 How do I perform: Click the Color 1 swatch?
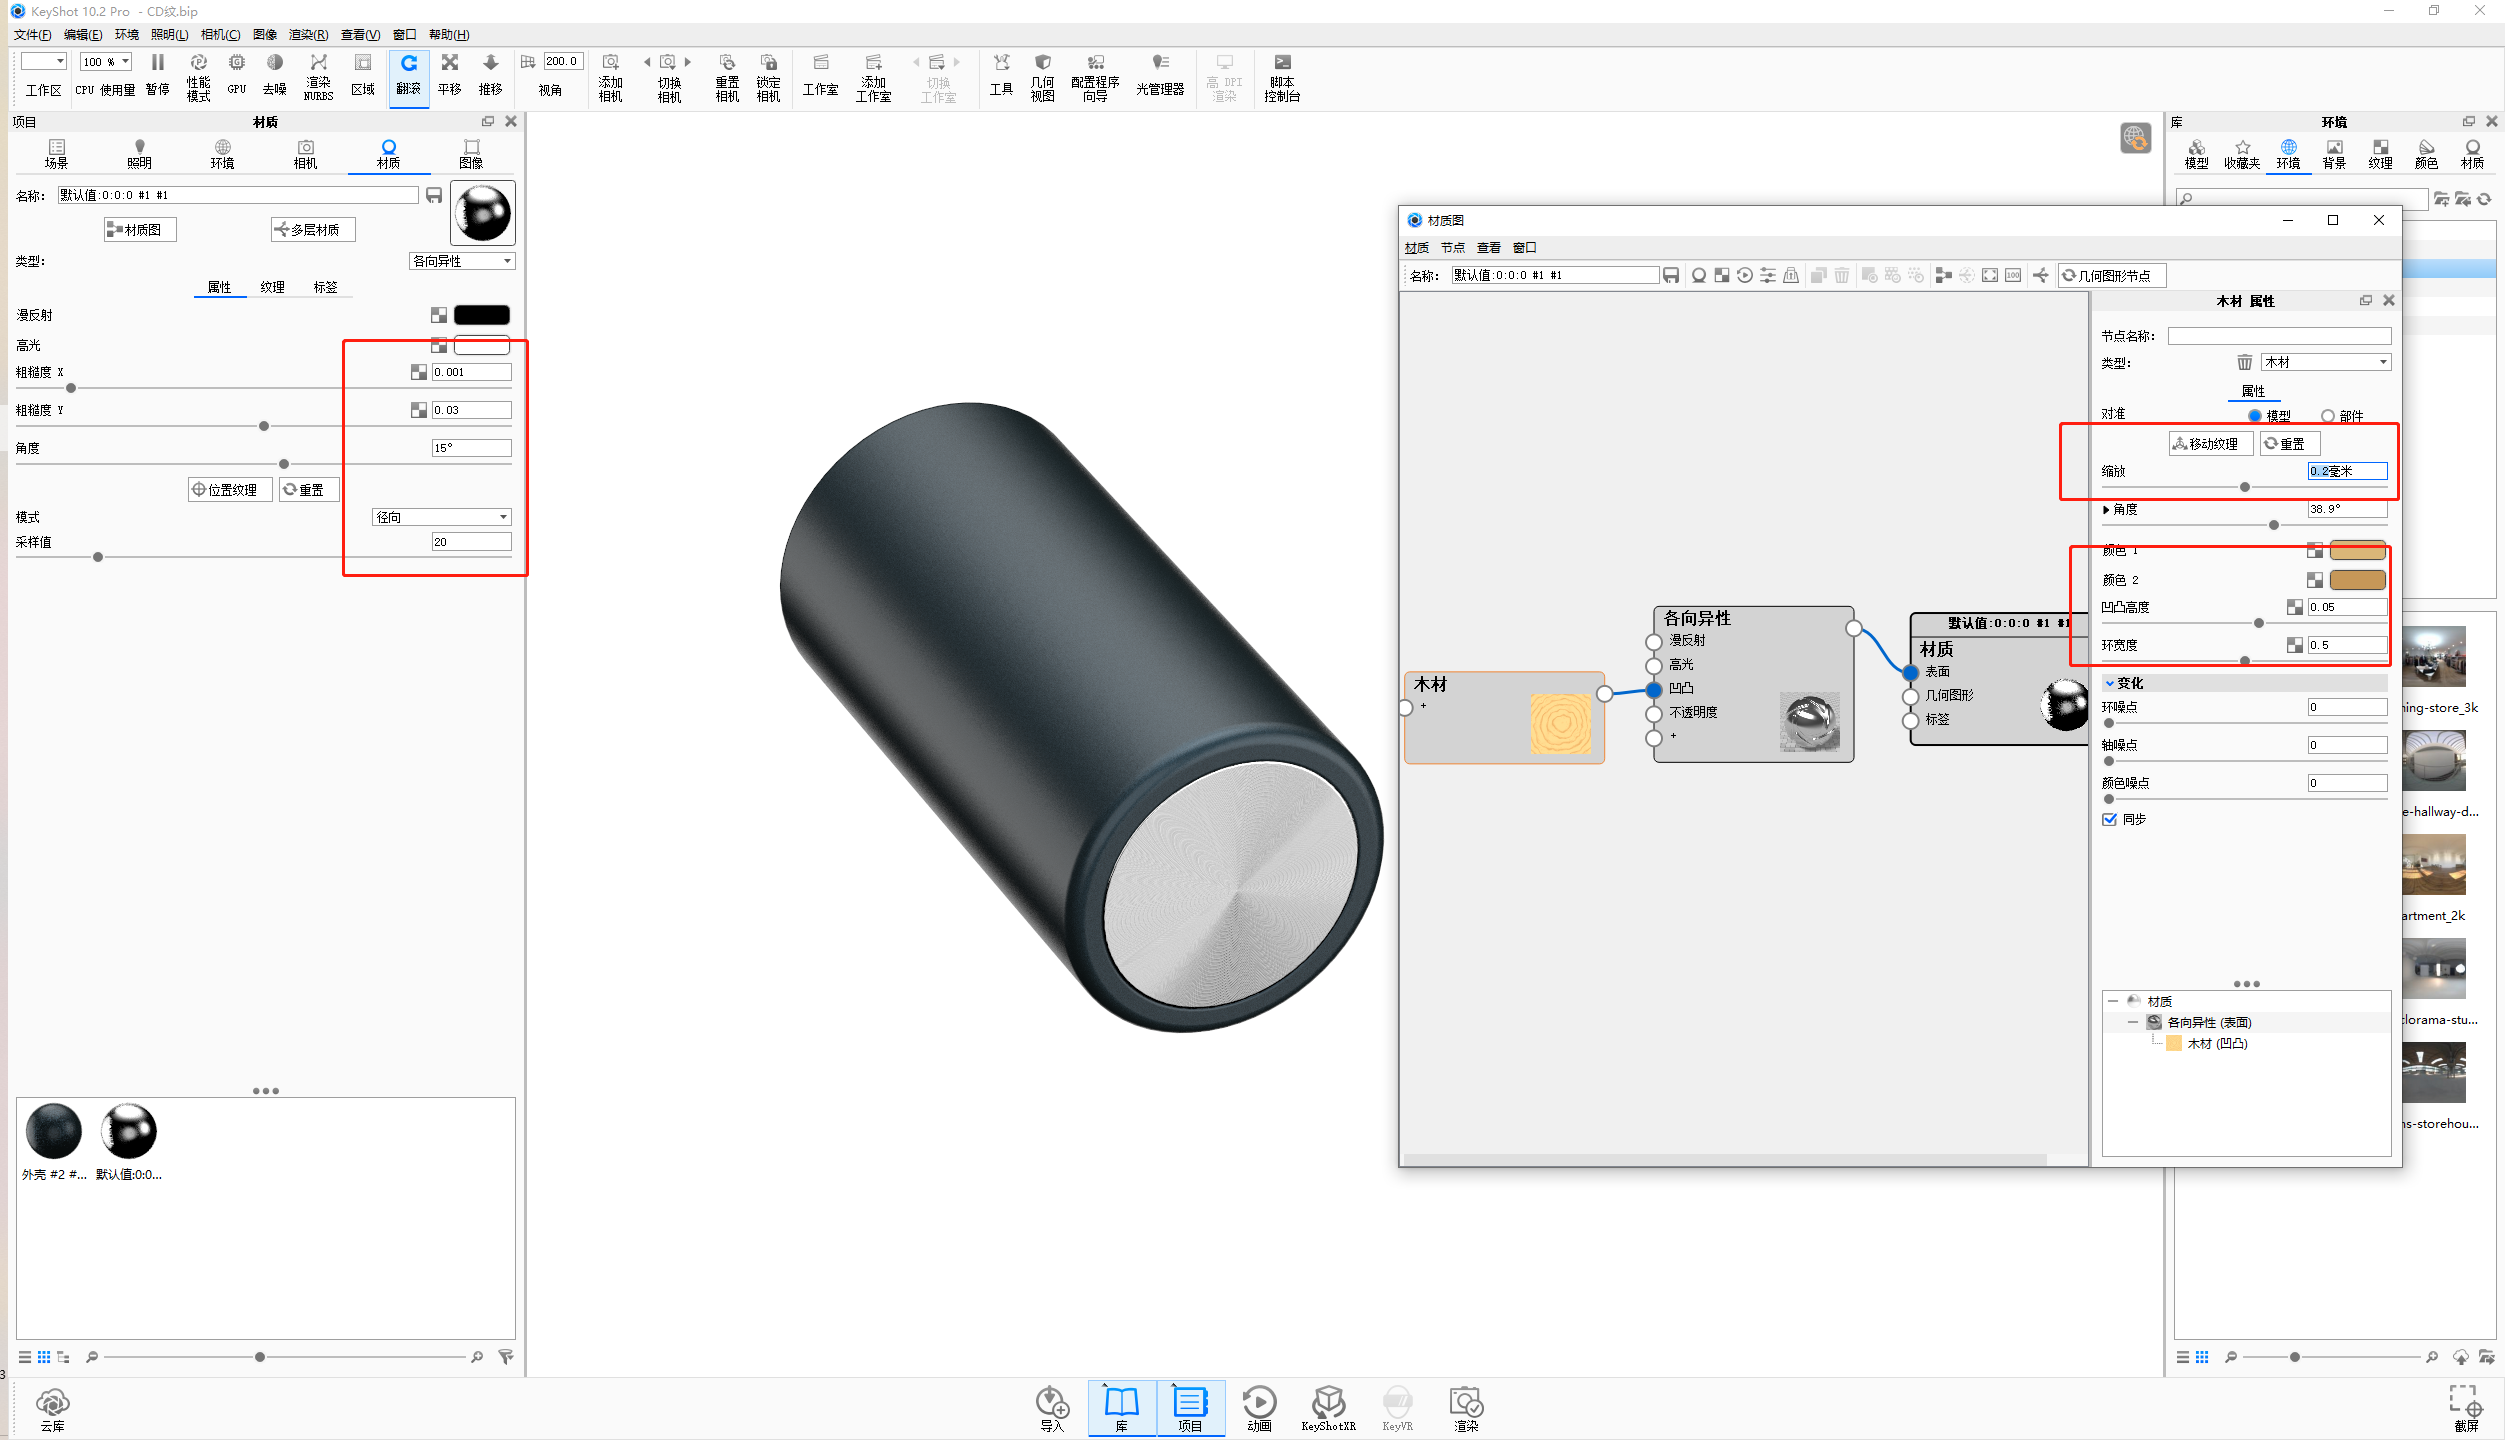pos(2357,550)
